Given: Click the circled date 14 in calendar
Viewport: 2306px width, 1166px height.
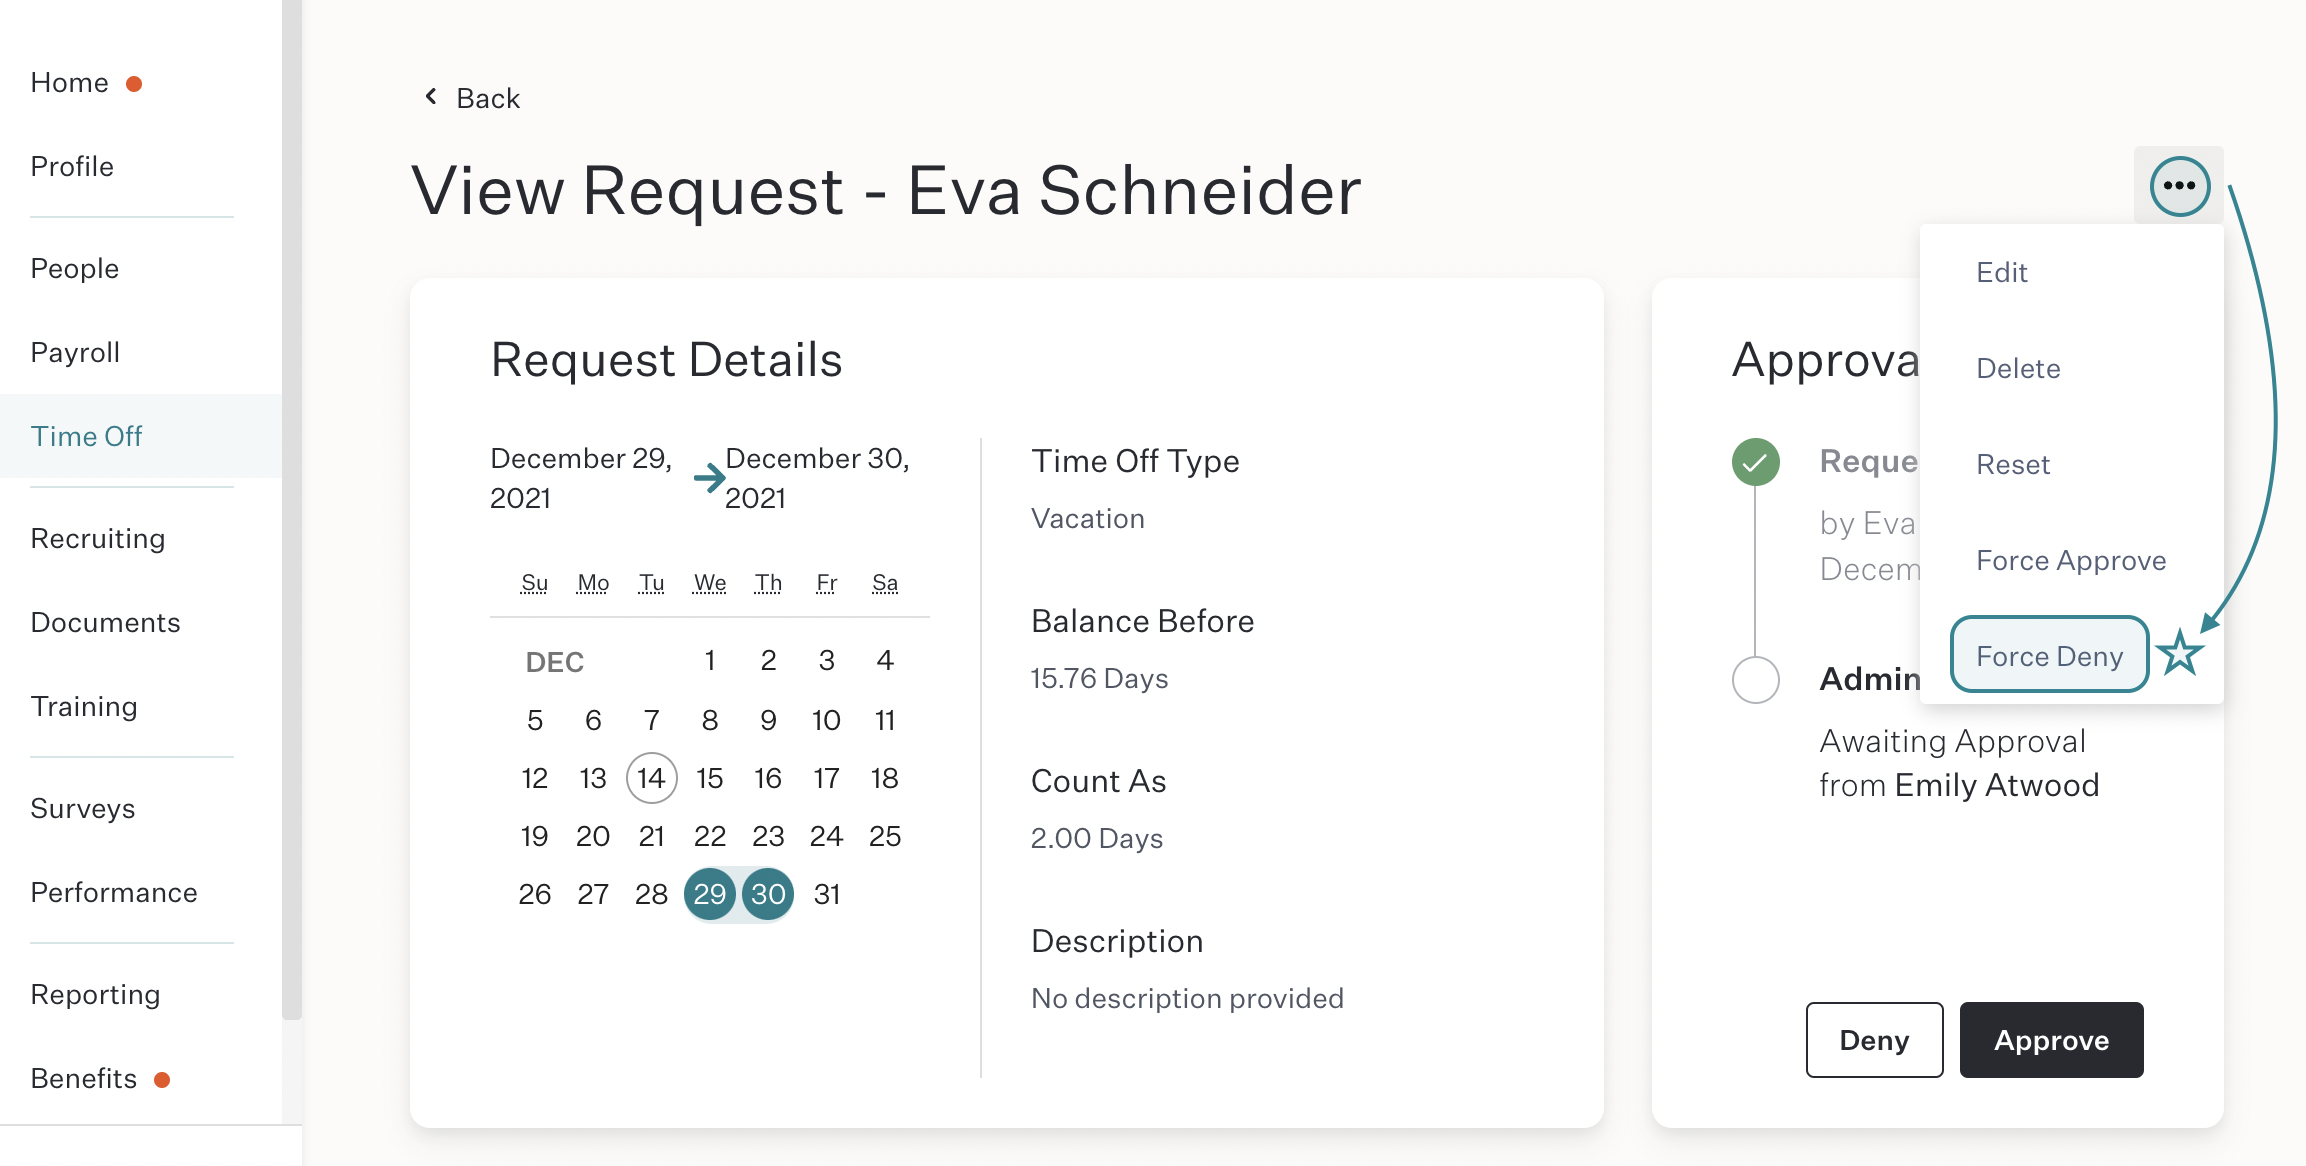Looking at the screenshot, I should (x=652, y=778).
